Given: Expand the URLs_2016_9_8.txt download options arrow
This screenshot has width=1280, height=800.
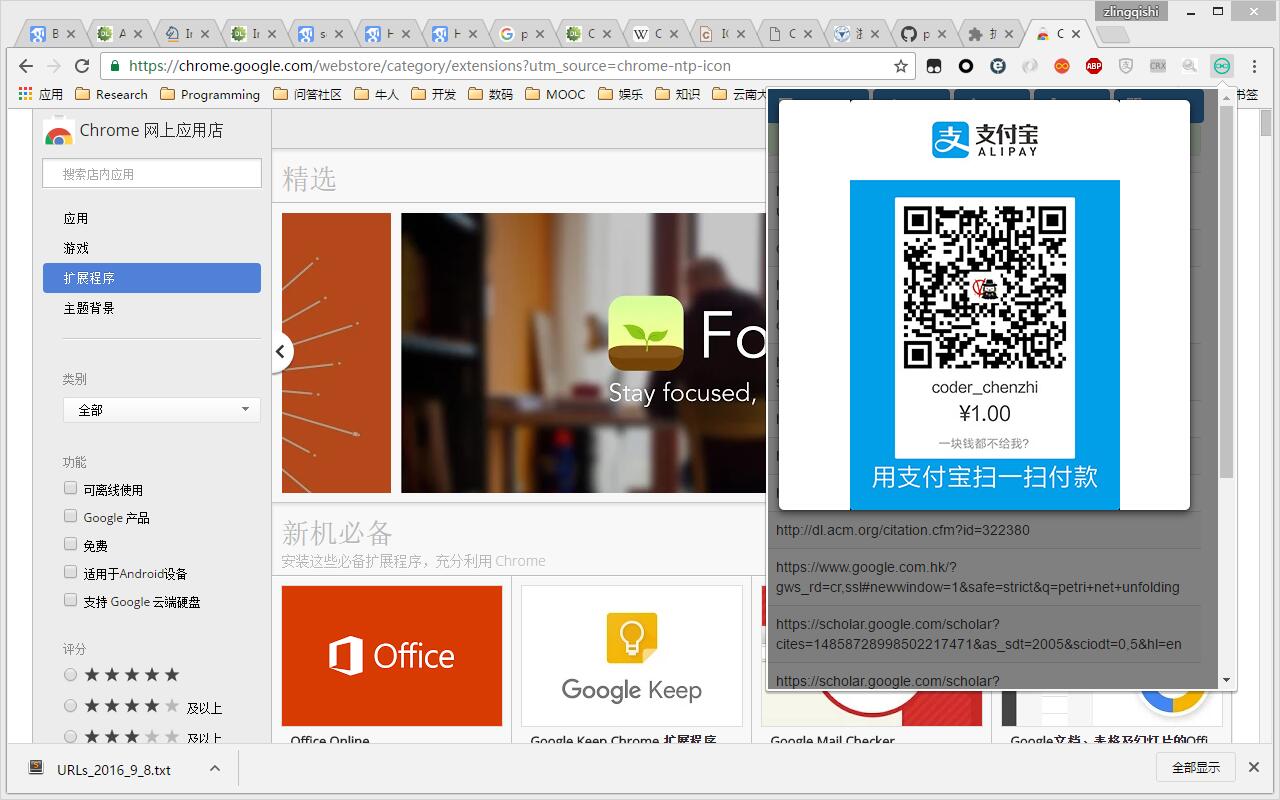Looking at the screenshot, I should pyautogui.click(x=214, y=768).
